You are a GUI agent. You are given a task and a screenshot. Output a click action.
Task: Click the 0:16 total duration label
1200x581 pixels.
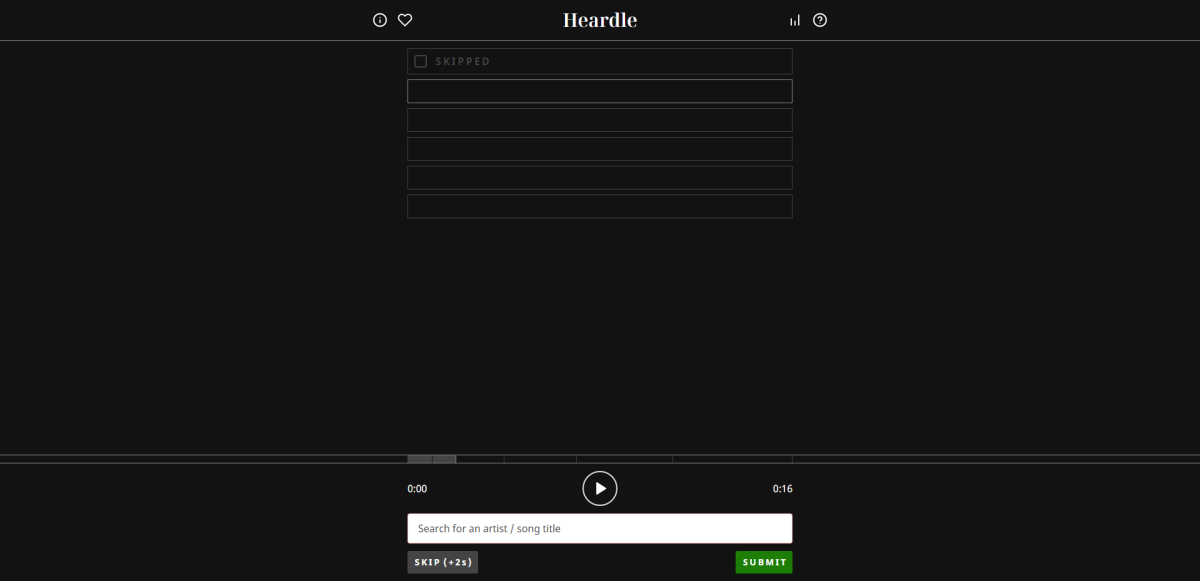click(782, 489)
